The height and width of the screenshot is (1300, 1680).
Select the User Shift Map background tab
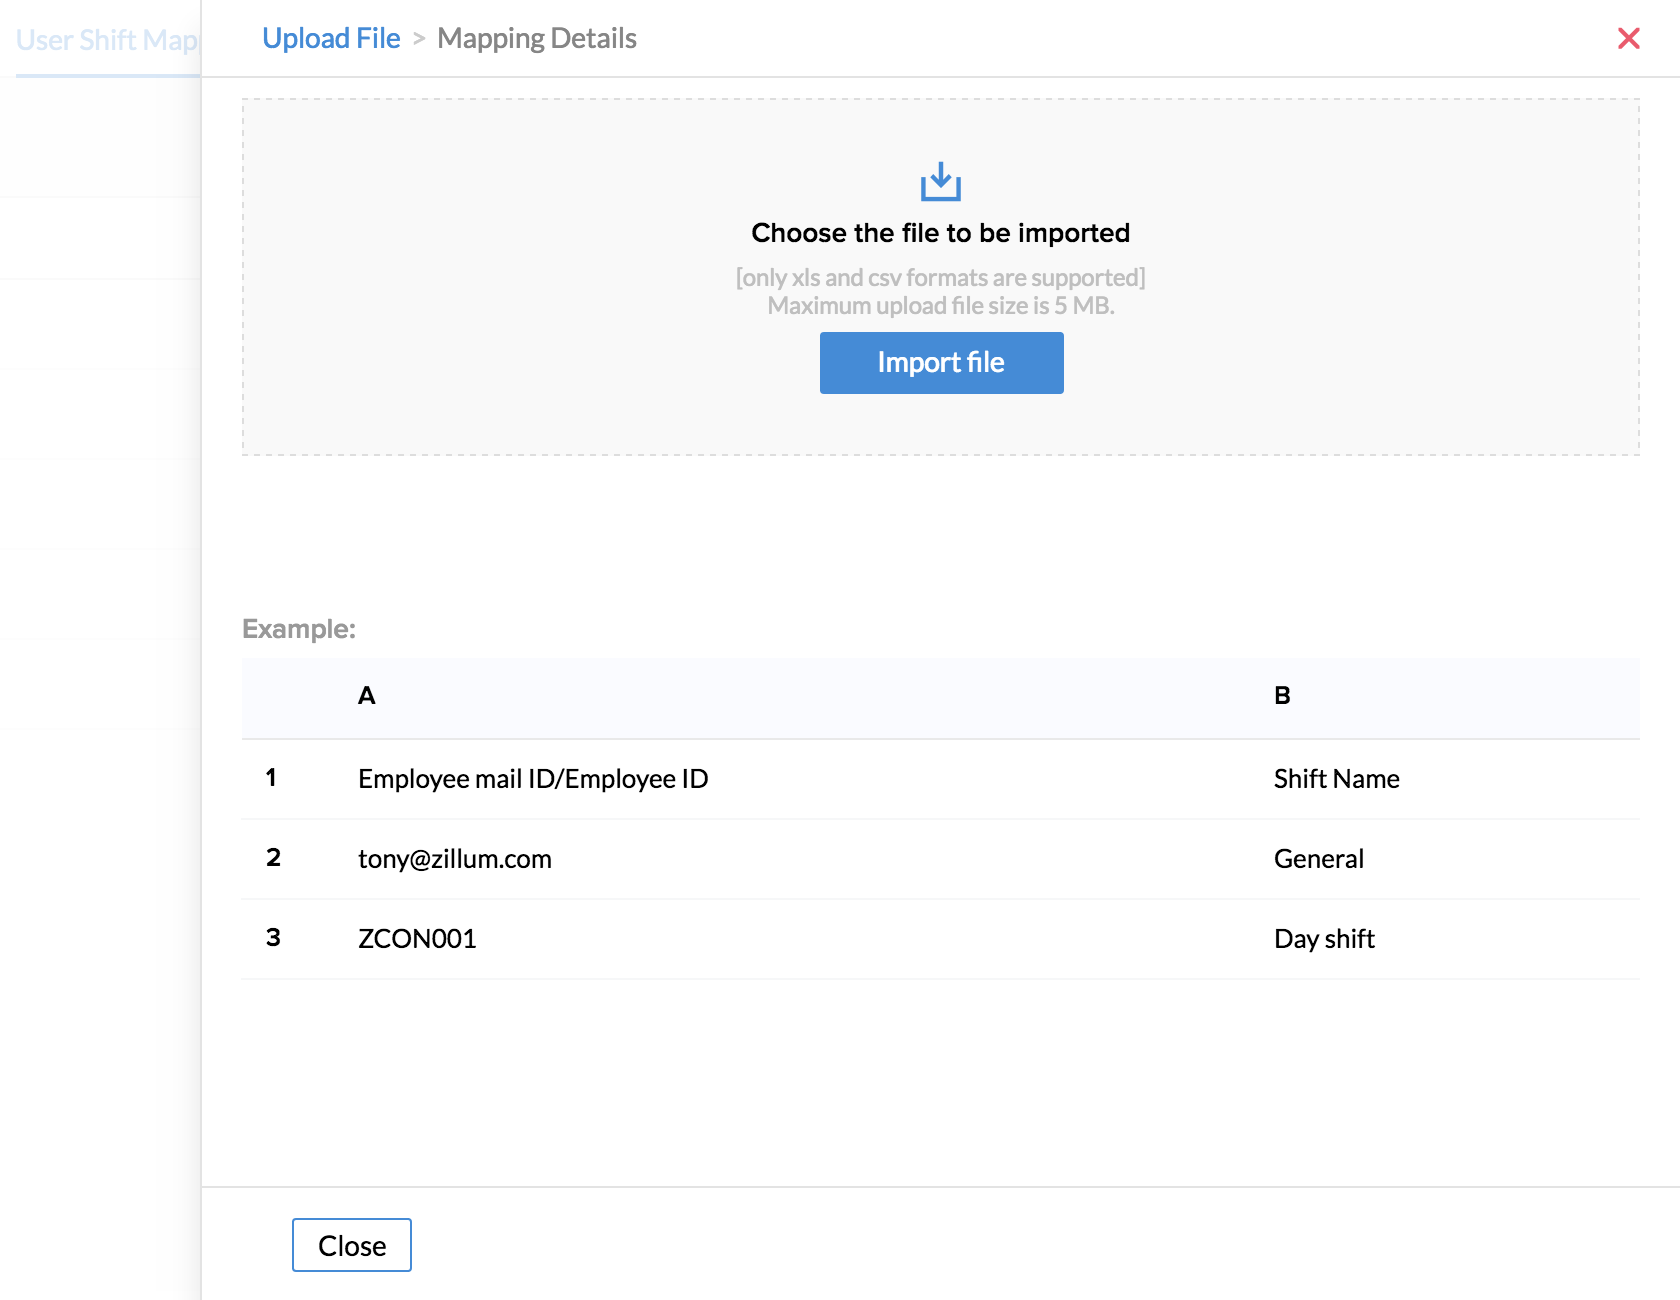tap(106, 40)
